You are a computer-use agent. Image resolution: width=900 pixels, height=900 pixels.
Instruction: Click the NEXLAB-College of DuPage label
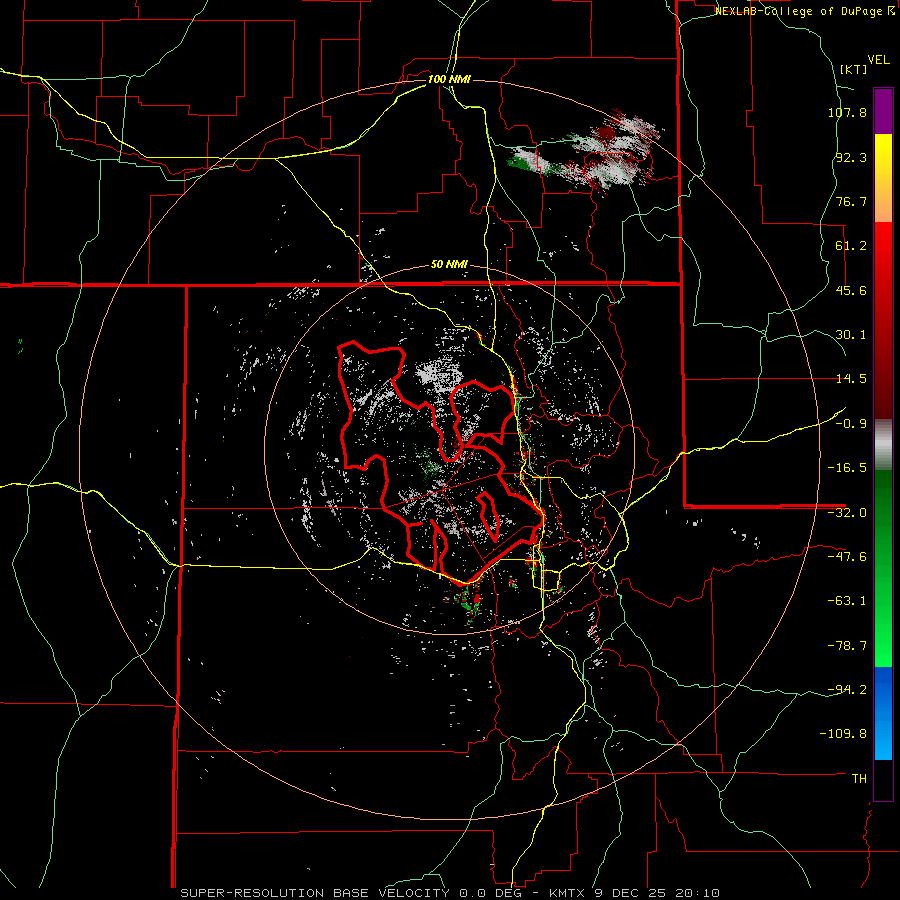804,11
